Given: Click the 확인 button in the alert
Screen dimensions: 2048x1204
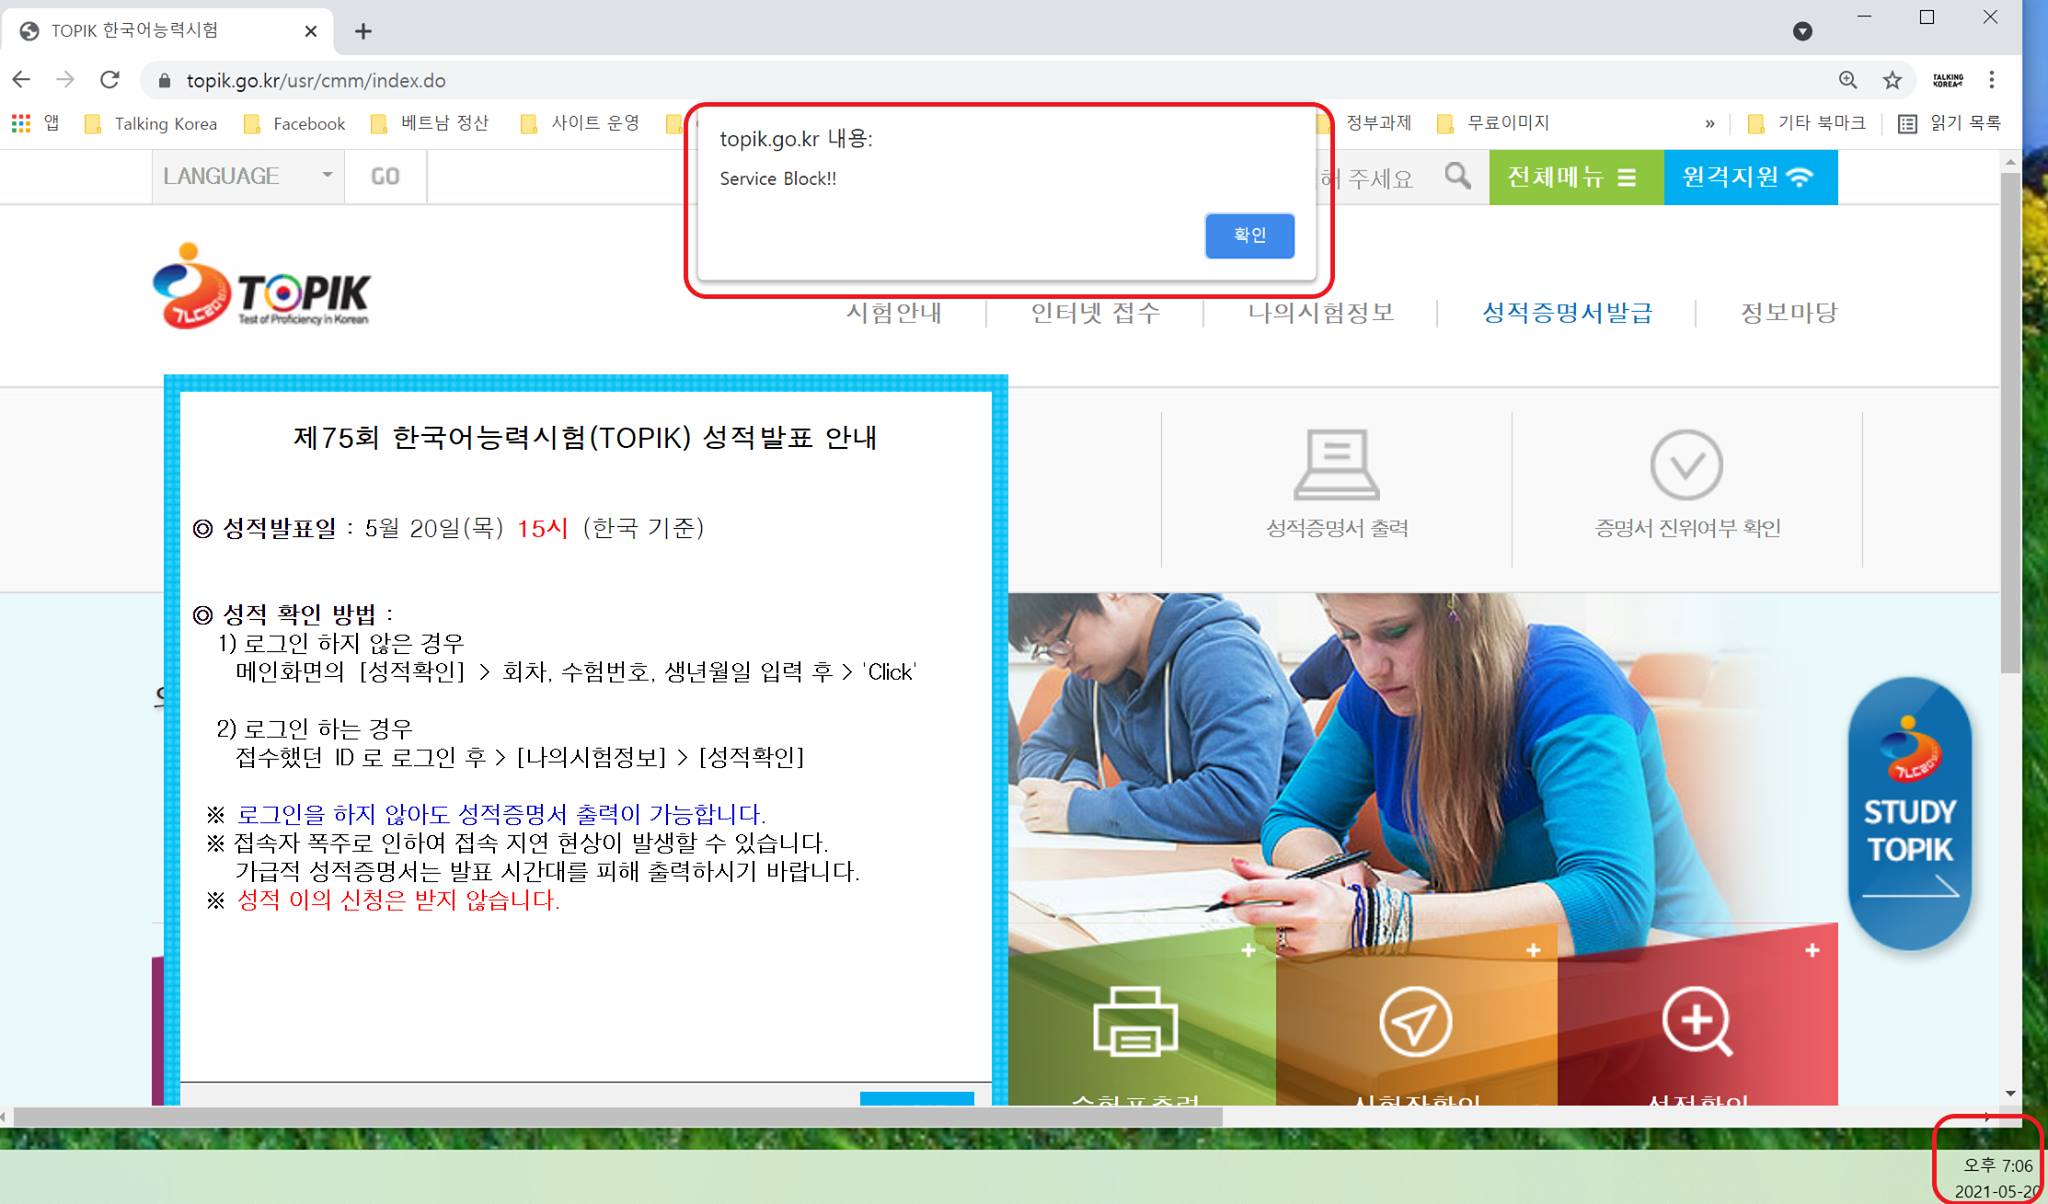Looking at the screenshot, I should click(1249, 236).
